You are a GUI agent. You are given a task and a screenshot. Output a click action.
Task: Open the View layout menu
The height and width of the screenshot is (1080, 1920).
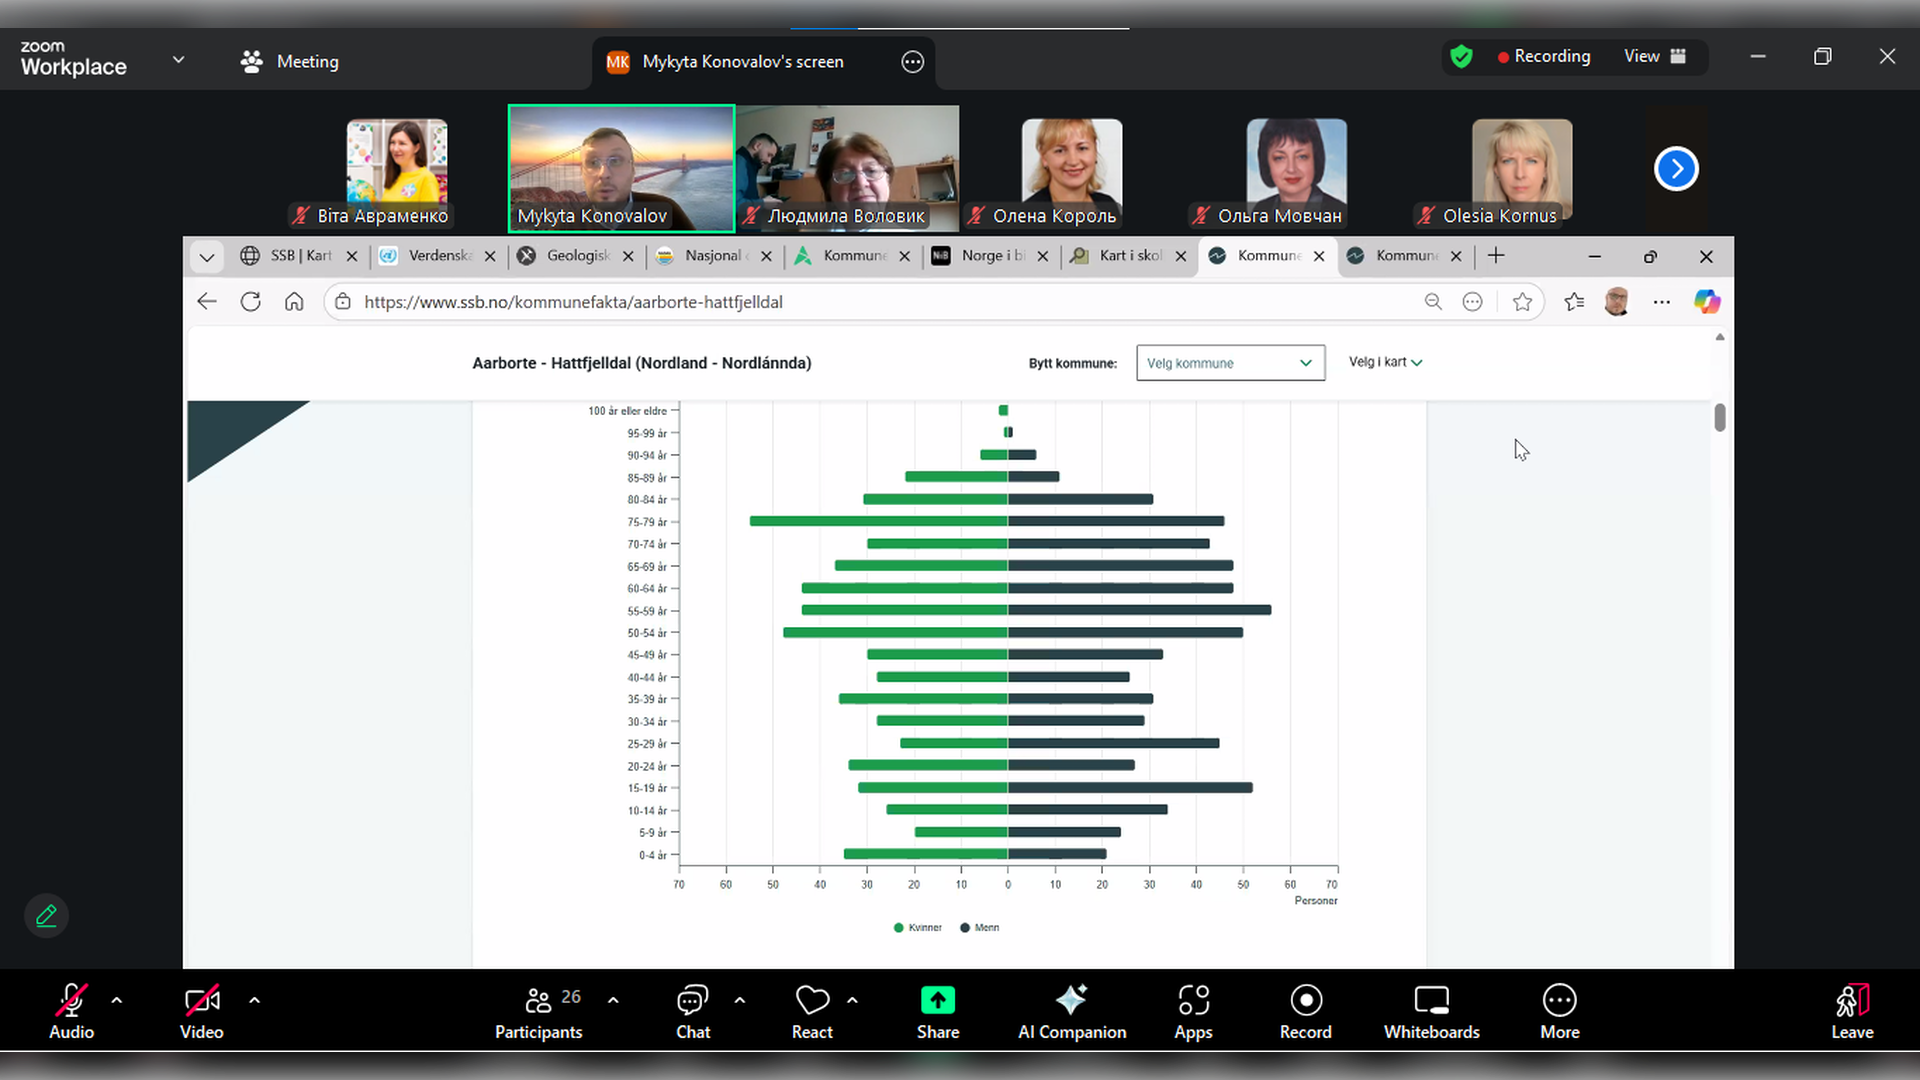tap(1654, 57)
